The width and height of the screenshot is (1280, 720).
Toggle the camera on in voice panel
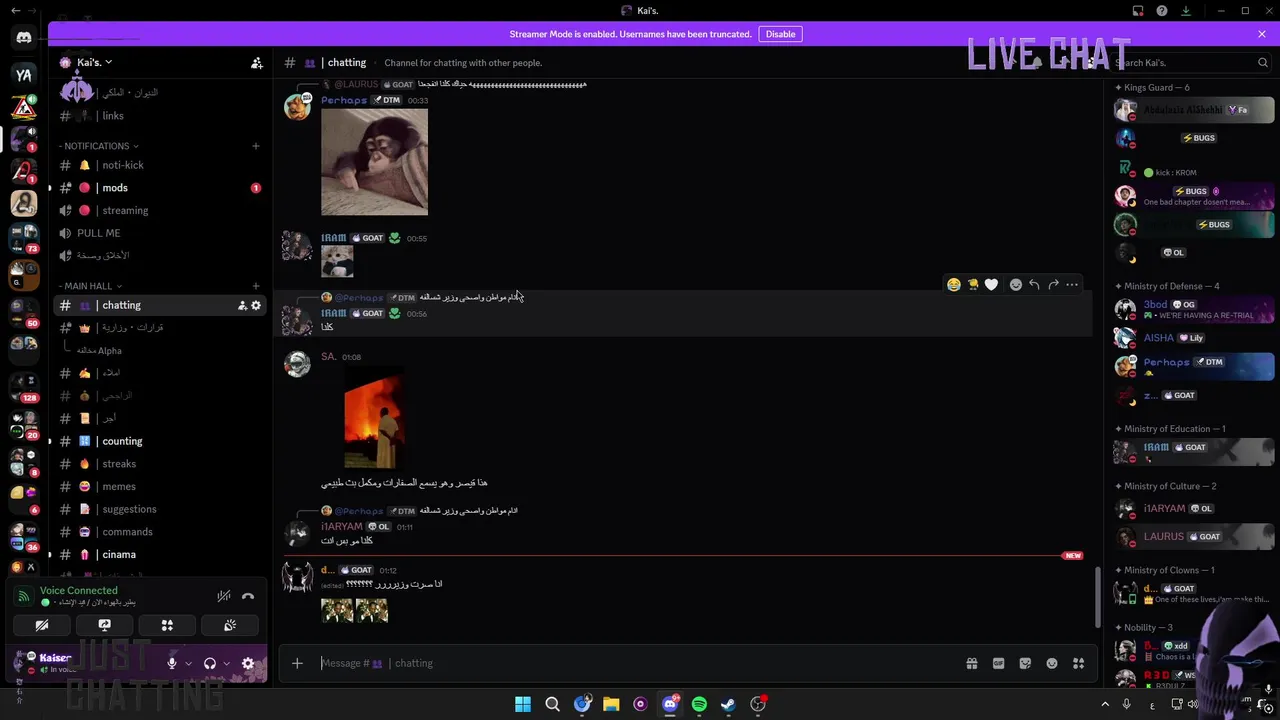click(x=42, y=626)
